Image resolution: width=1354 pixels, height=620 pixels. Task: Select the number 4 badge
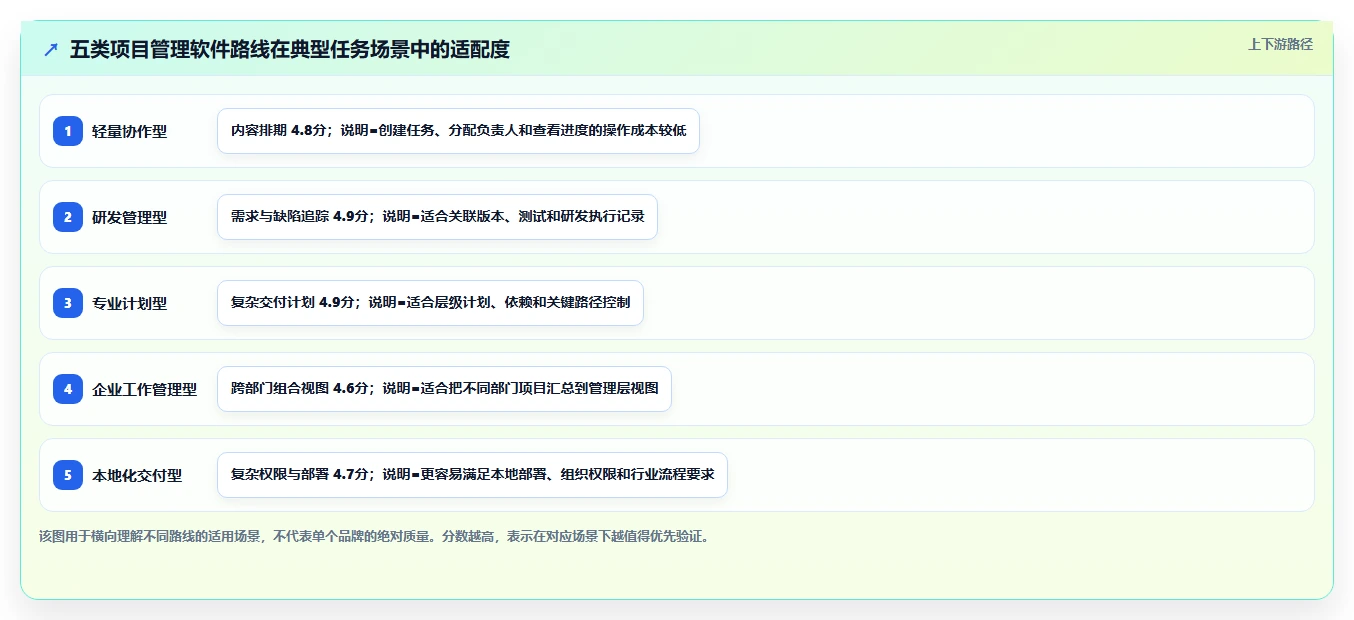pyautogui.click(x=68, y=389)
